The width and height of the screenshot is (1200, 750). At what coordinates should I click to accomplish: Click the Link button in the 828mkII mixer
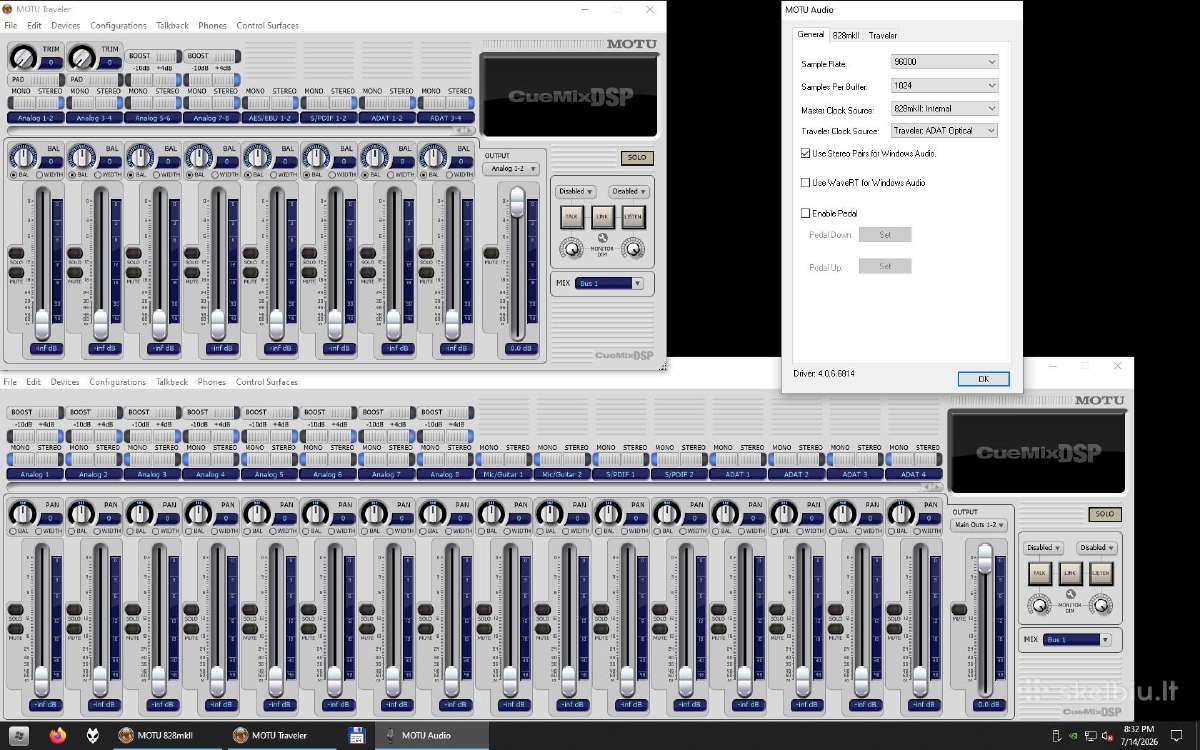(x=1071, y=574)
